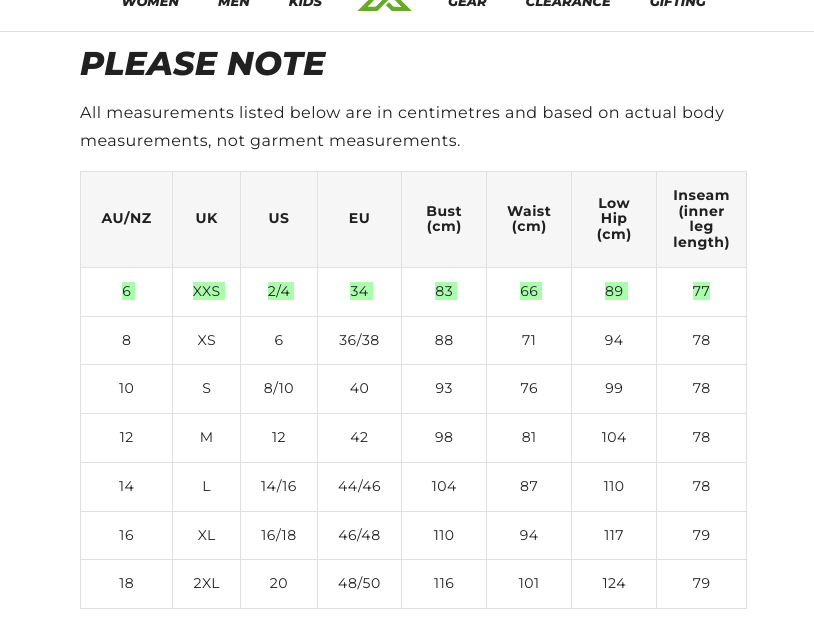Viewport: 814px width, 627px height.
Task: Open the GEAR menu
Action: (467, 3)
